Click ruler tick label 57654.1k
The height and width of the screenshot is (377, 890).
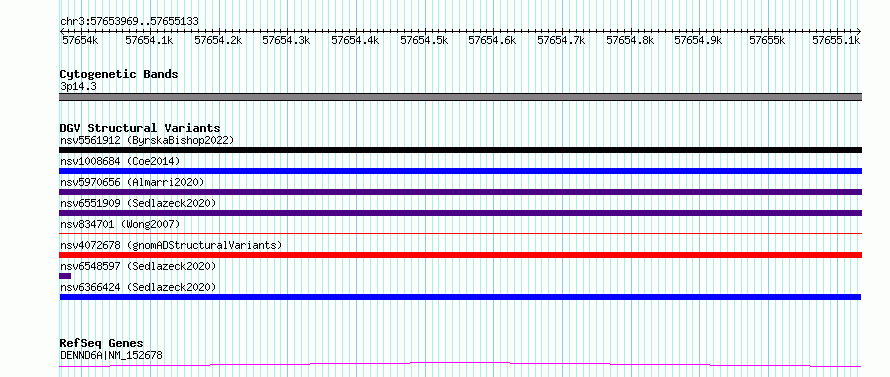149,40
